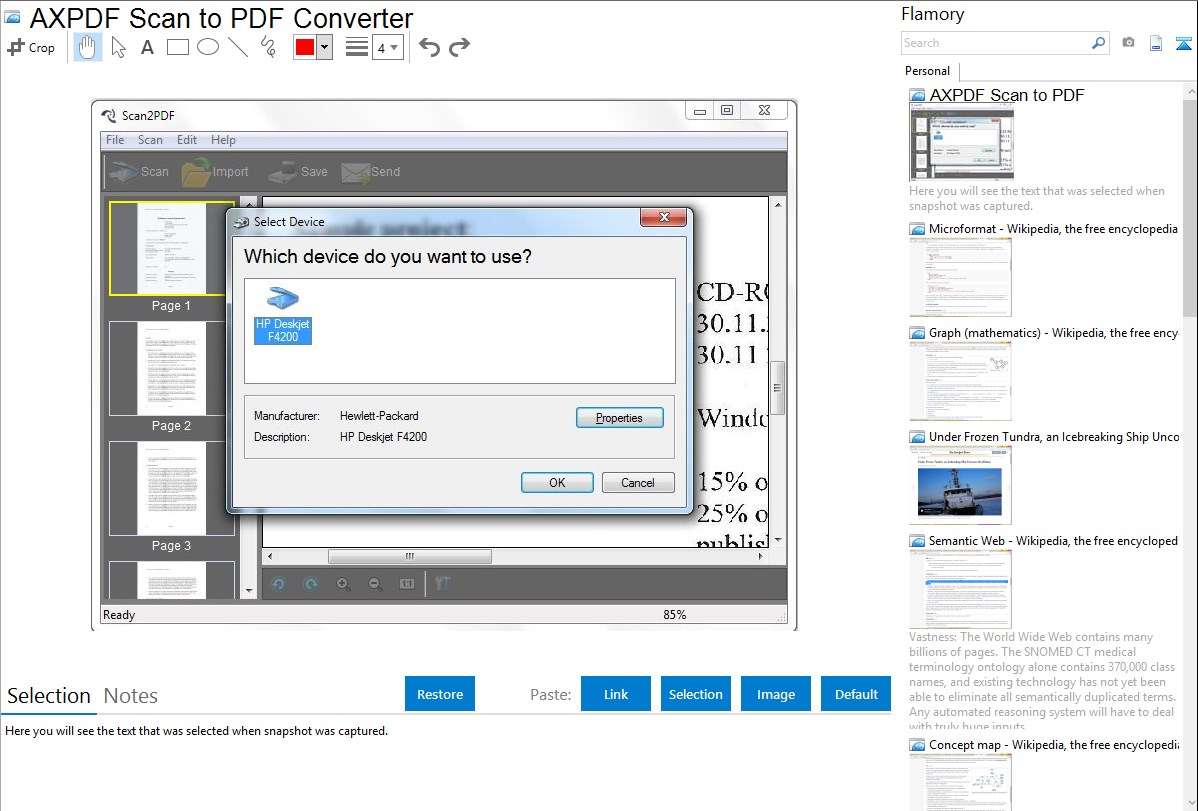Click the actual size 1:1 icon
The image size is (1198, 811).
(406, 584)
